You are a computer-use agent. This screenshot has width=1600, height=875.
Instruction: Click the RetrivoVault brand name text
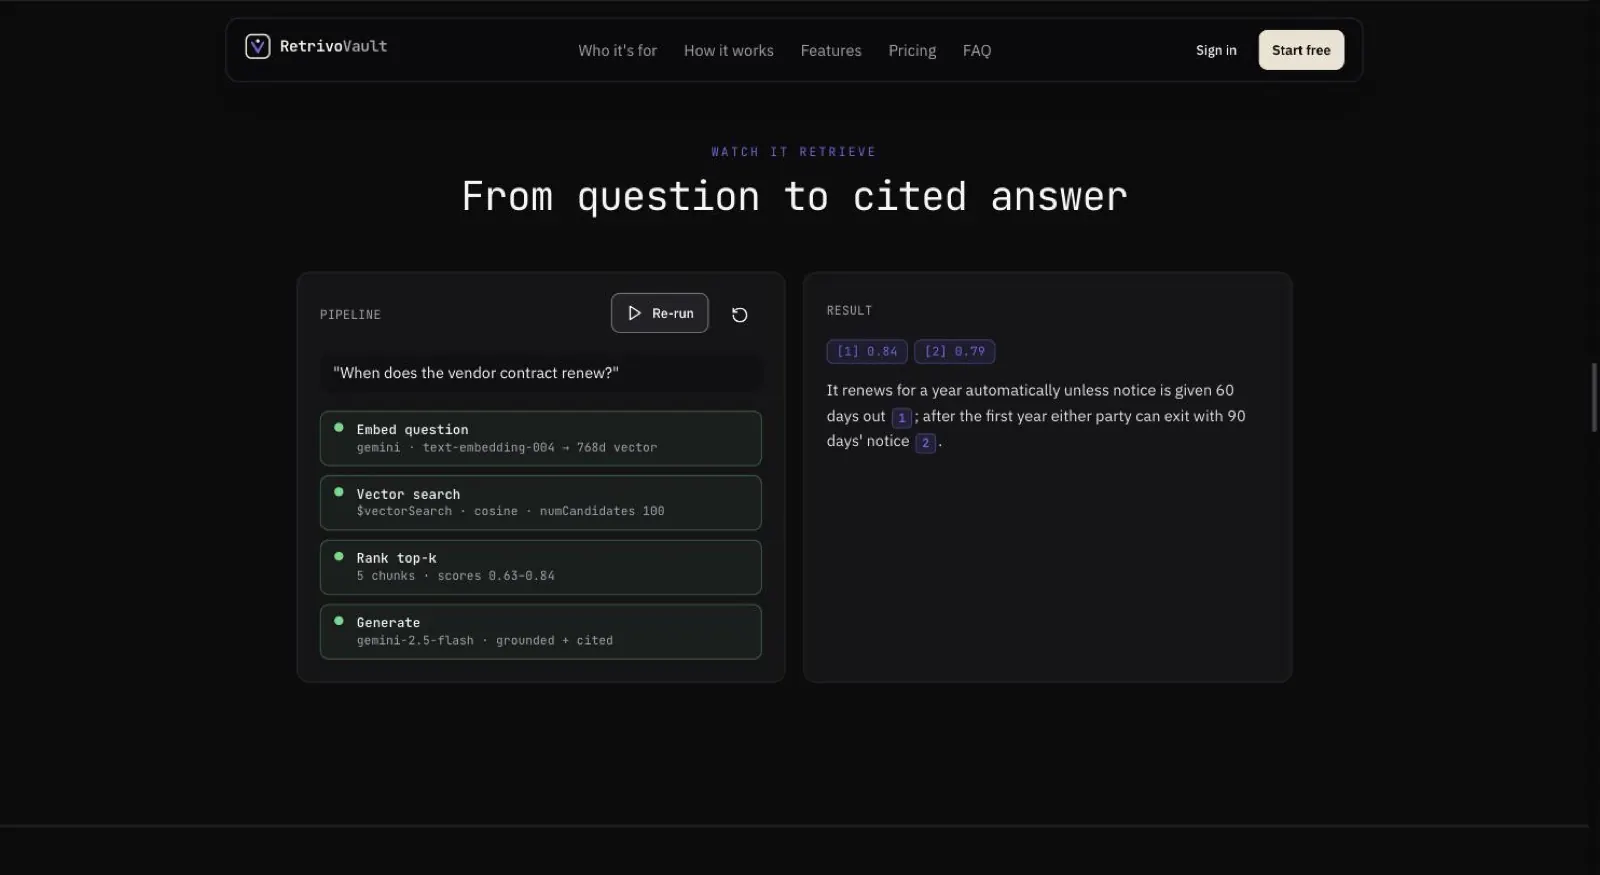click(x=333, y=46)
